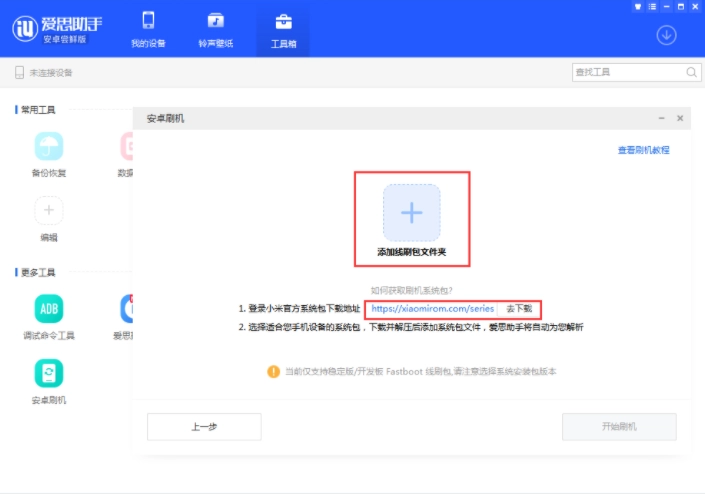Click the 爱思助手 logo in the header
Viewport: 705px width, 494px height.
click(x=26, y=29)
